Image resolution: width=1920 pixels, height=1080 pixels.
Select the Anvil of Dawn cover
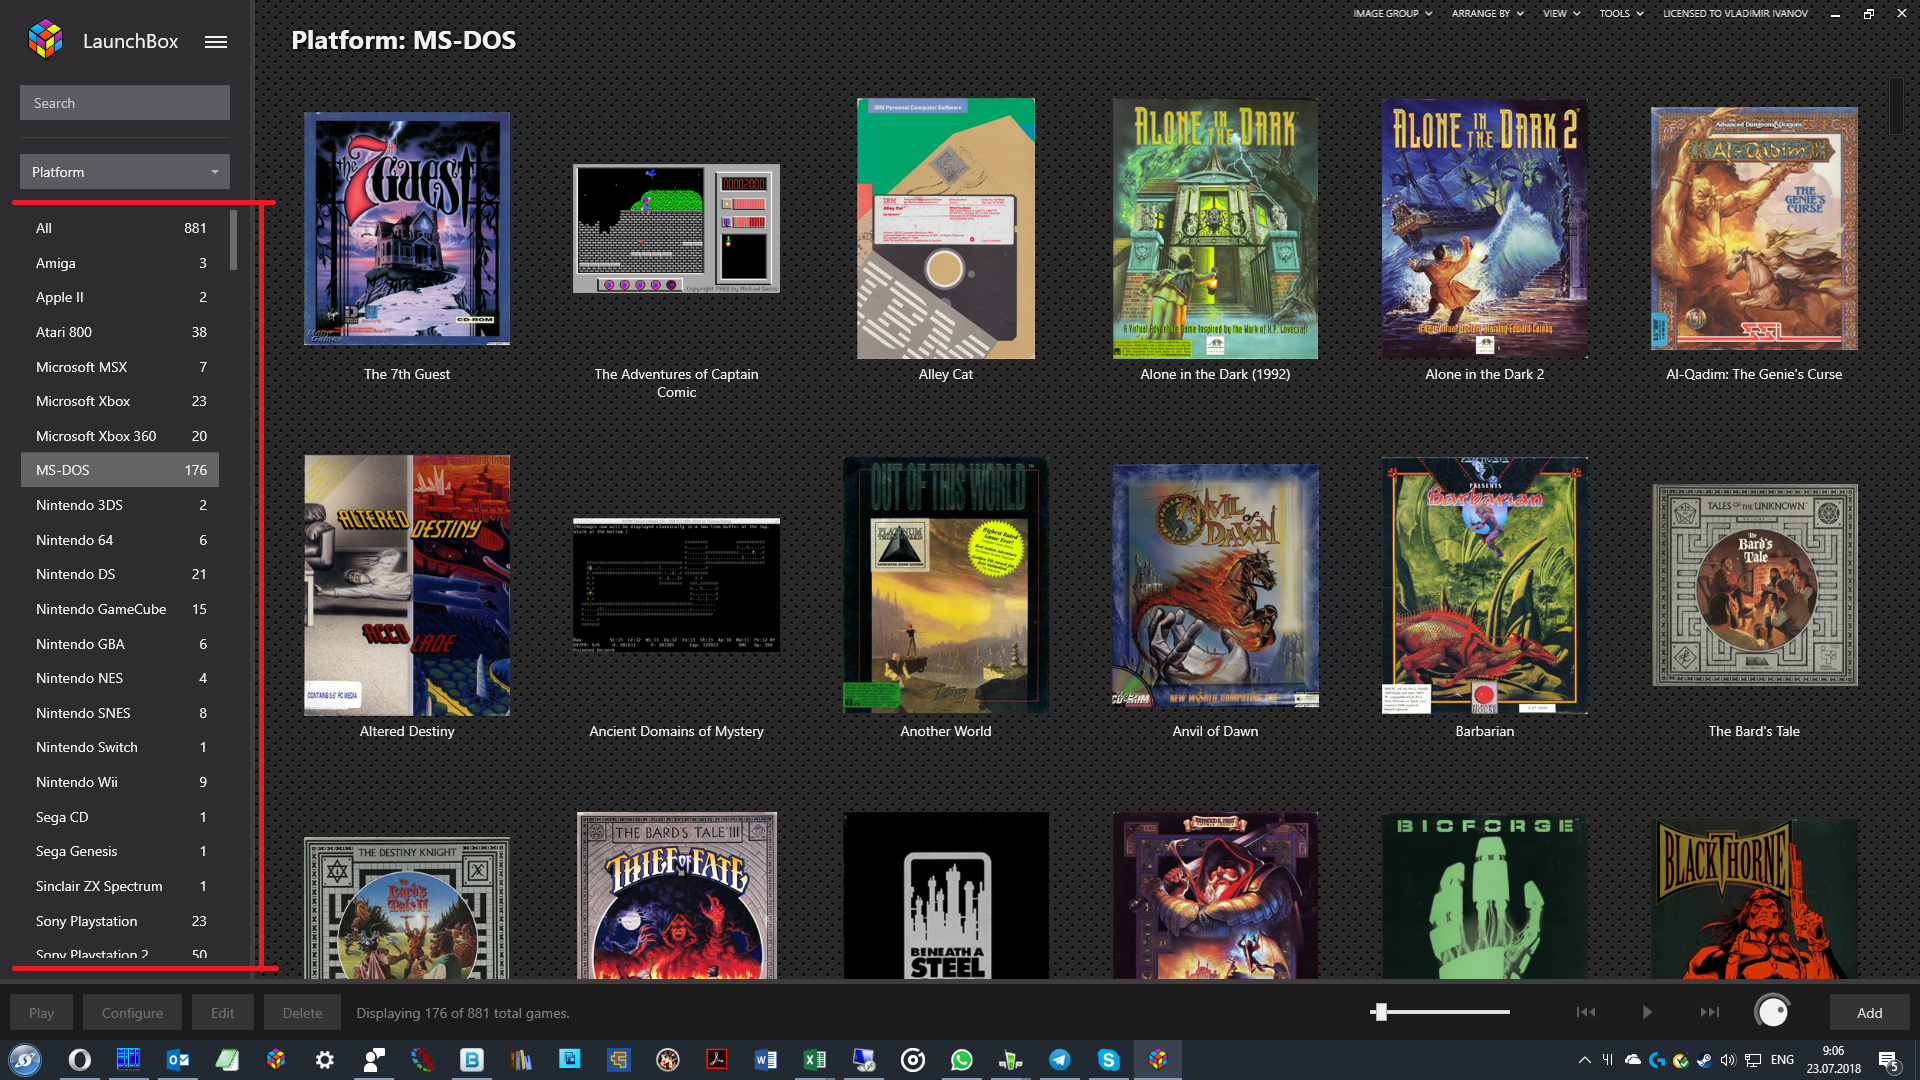pos(1215,586)
